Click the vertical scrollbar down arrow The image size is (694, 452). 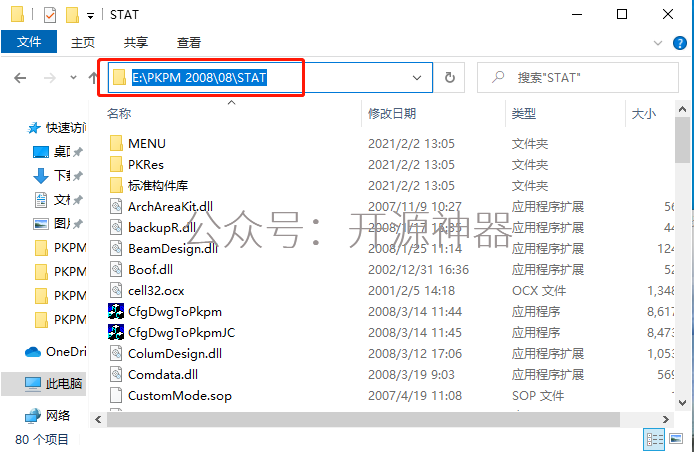pyautogui.click(x=682, y=403)
